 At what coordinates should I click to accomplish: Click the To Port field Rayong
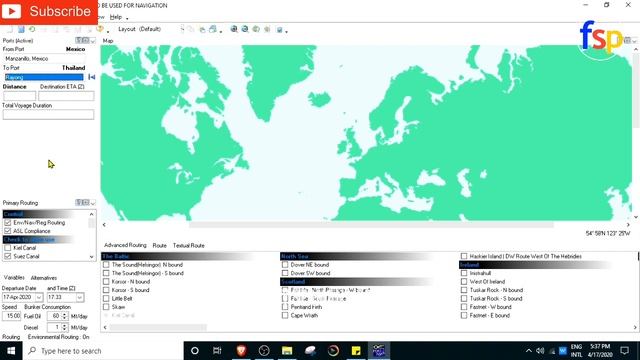pyautogui.click(x=44, y=77)
